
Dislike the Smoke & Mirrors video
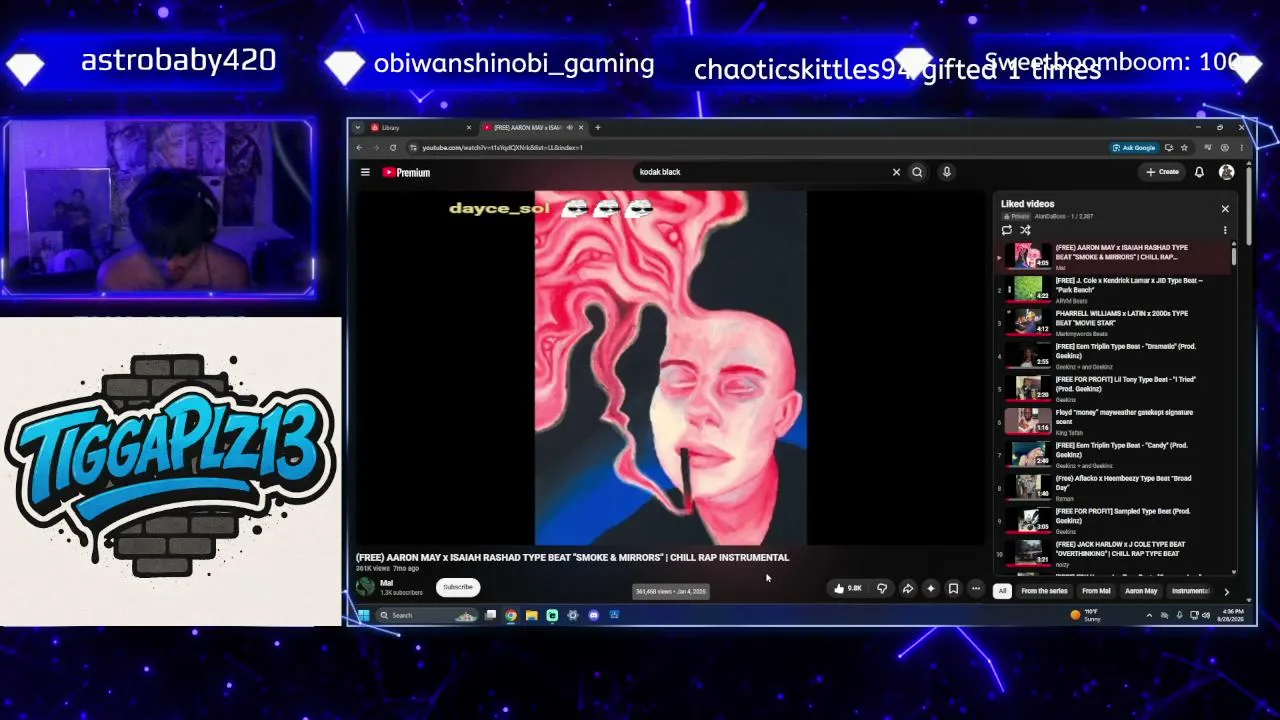tap(881, 588)
